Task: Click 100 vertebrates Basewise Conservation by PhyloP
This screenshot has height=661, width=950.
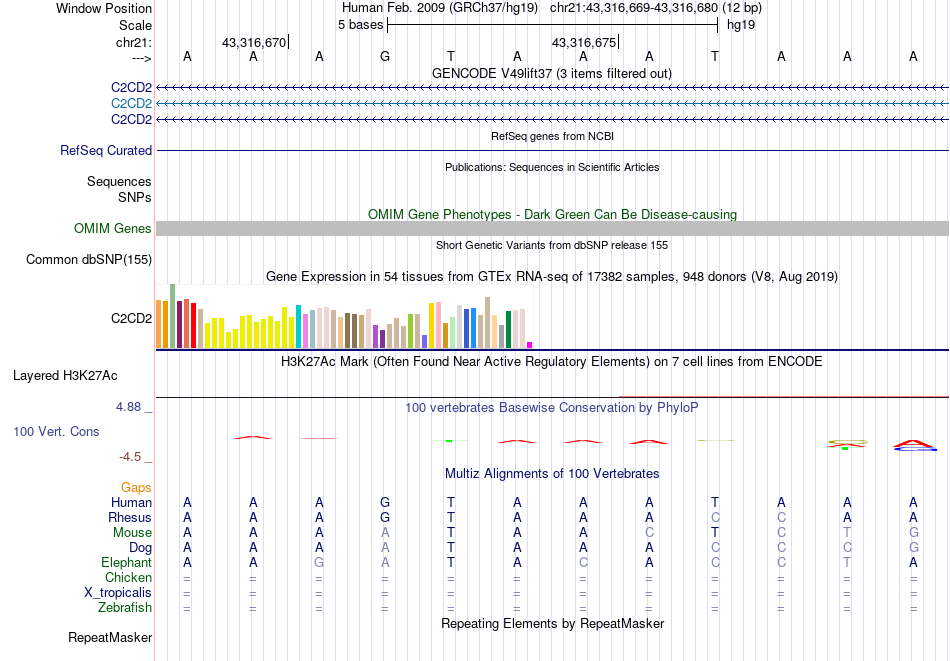Action: [552, 408]
